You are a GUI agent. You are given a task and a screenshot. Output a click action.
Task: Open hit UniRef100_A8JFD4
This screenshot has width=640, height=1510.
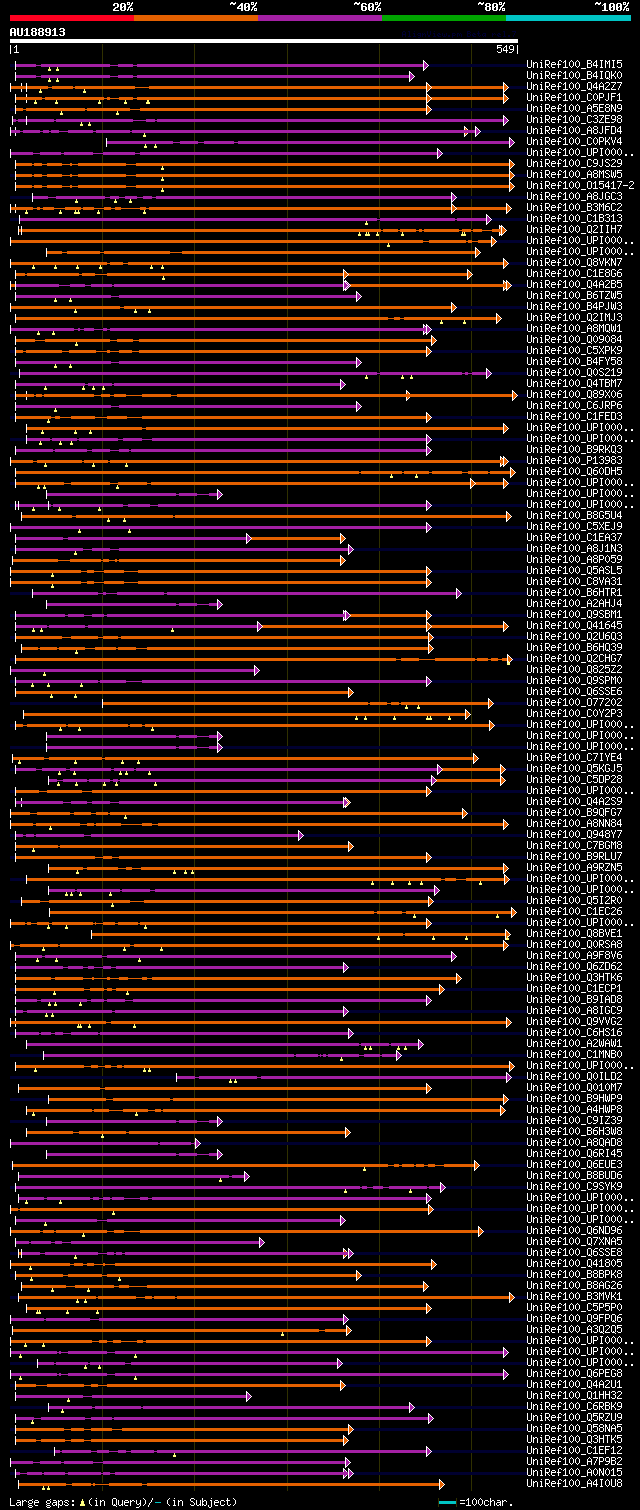[x=574, y=130]
